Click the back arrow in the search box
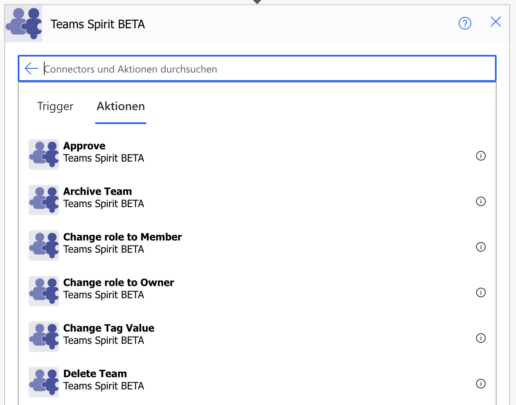The image size is (516, 405). point(31,69)
